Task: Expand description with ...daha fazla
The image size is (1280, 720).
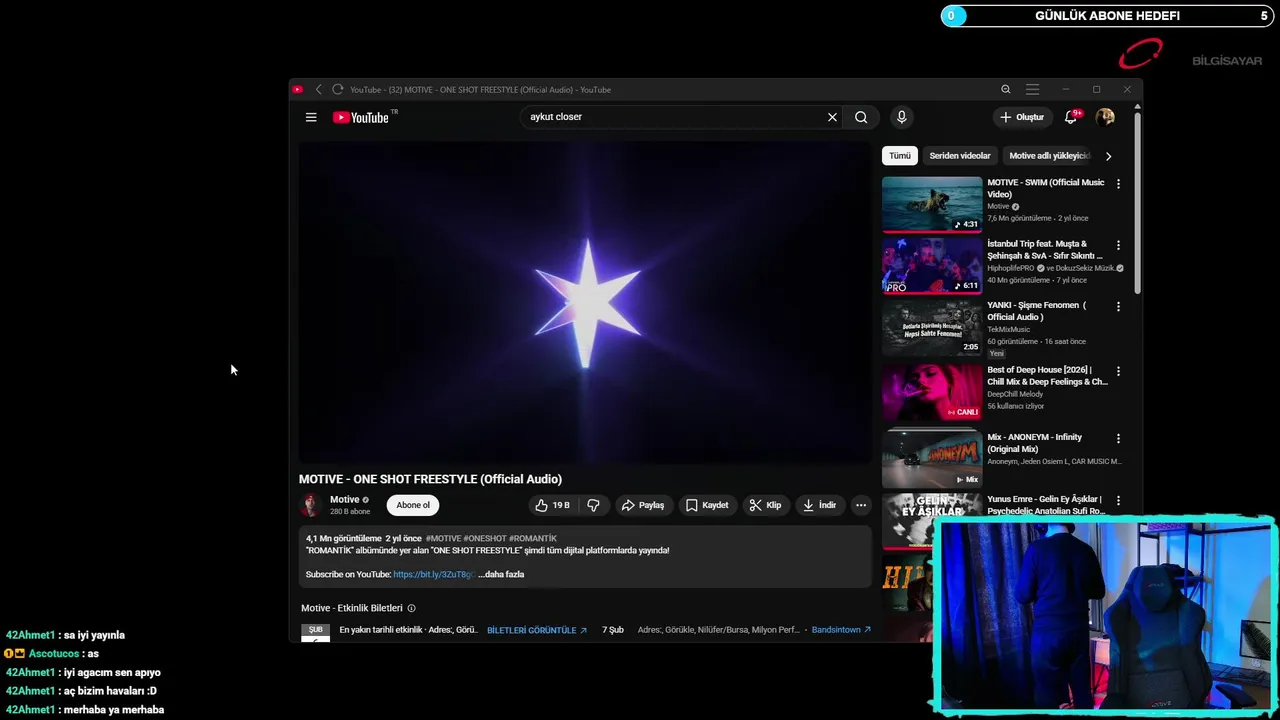Action: coord(501,575)
